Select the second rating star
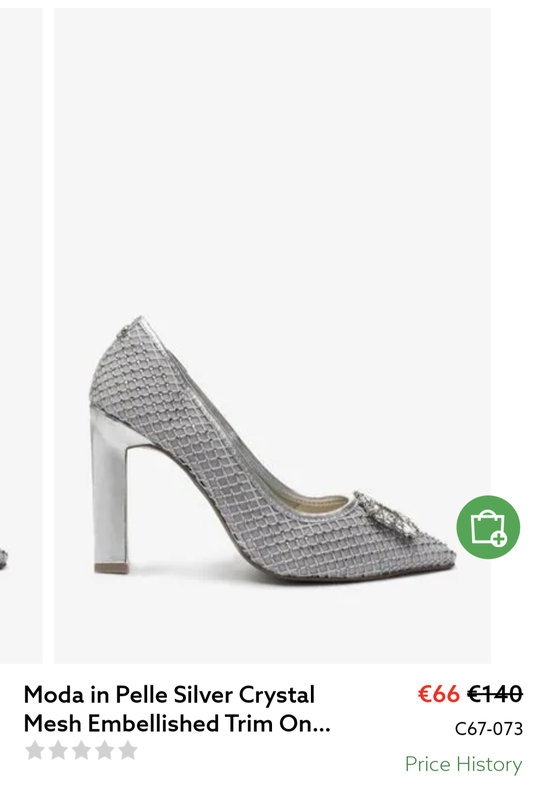Viewport: 546px width, 800px height. 58,751
